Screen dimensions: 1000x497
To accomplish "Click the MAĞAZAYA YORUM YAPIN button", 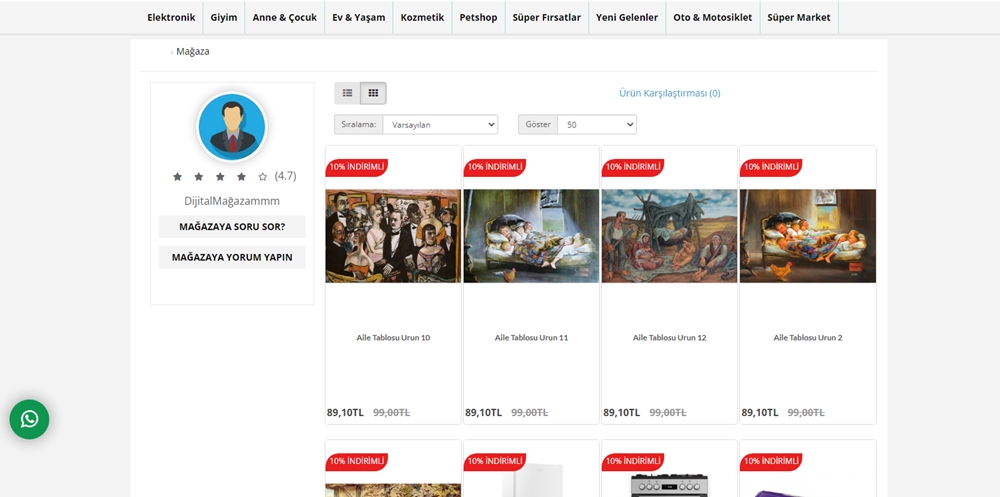I will [232, 257].
